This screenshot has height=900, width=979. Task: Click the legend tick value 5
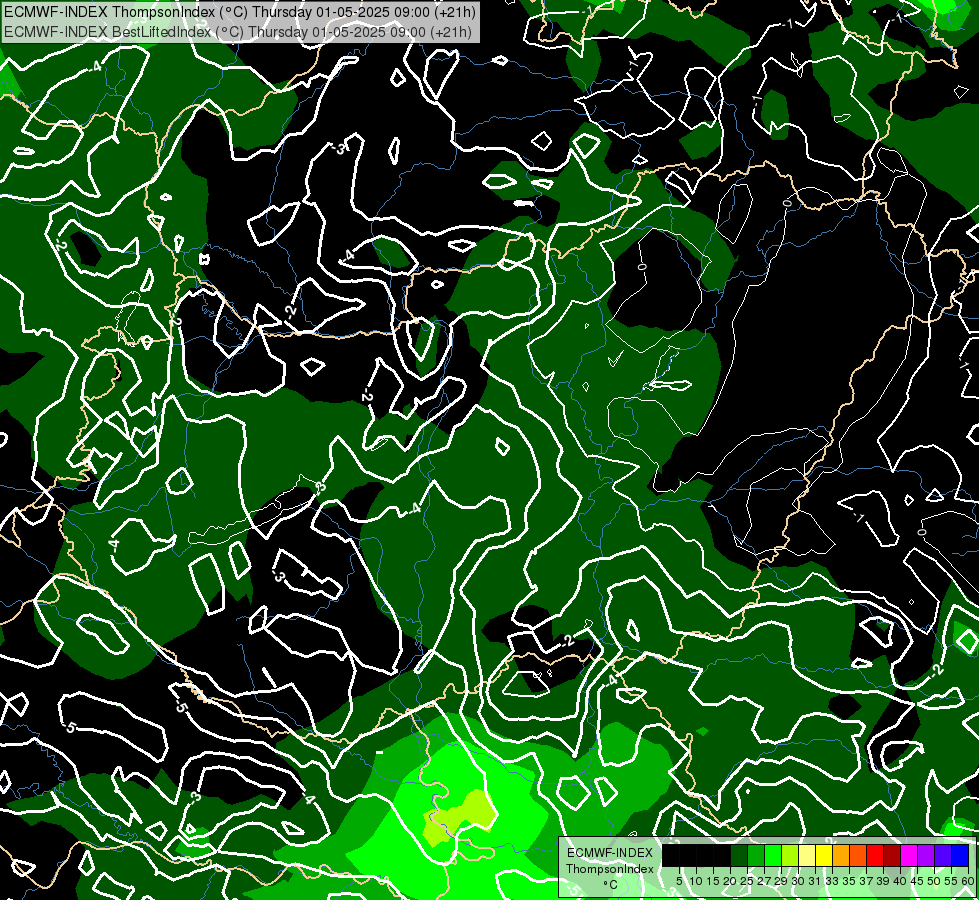[679, 881]
